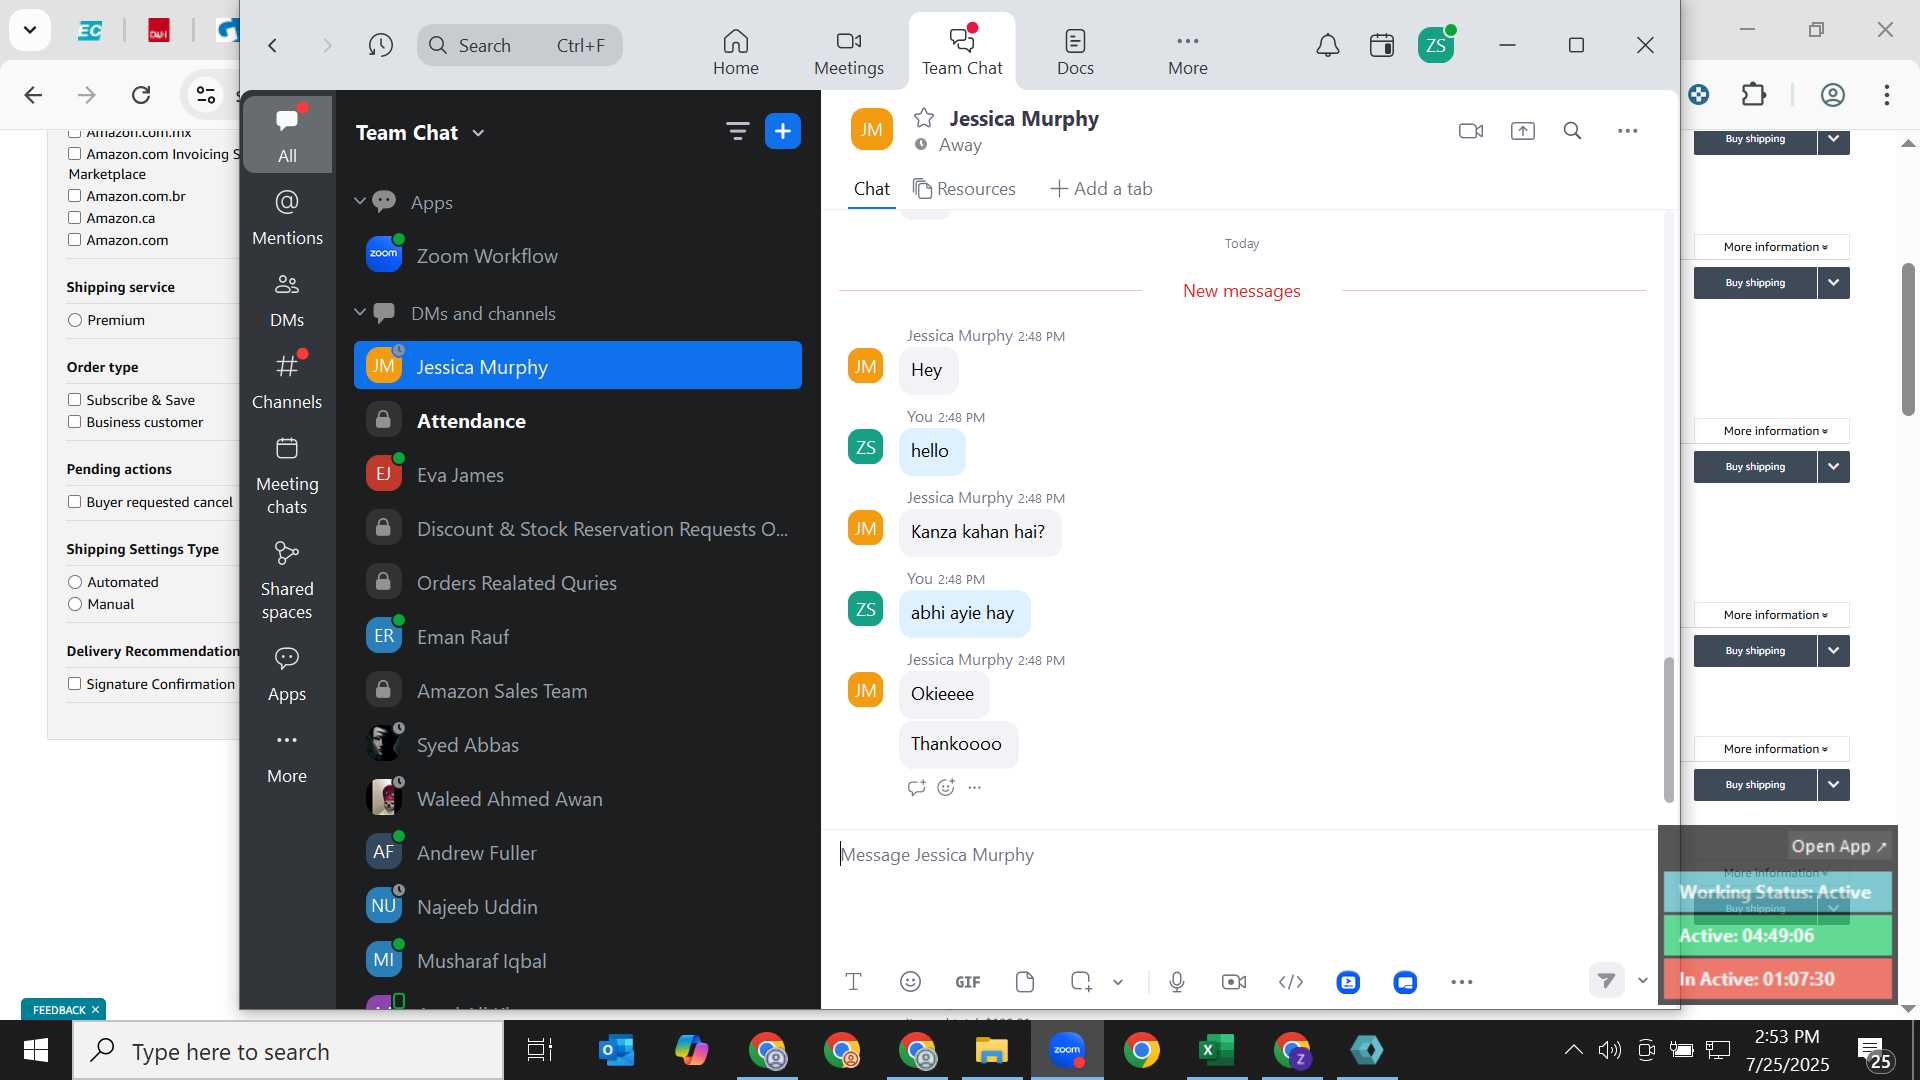Image resolution: width=1920 pixels, height=1080 pixels.
Task: Switch to the Resources tab
Action: 964,189
